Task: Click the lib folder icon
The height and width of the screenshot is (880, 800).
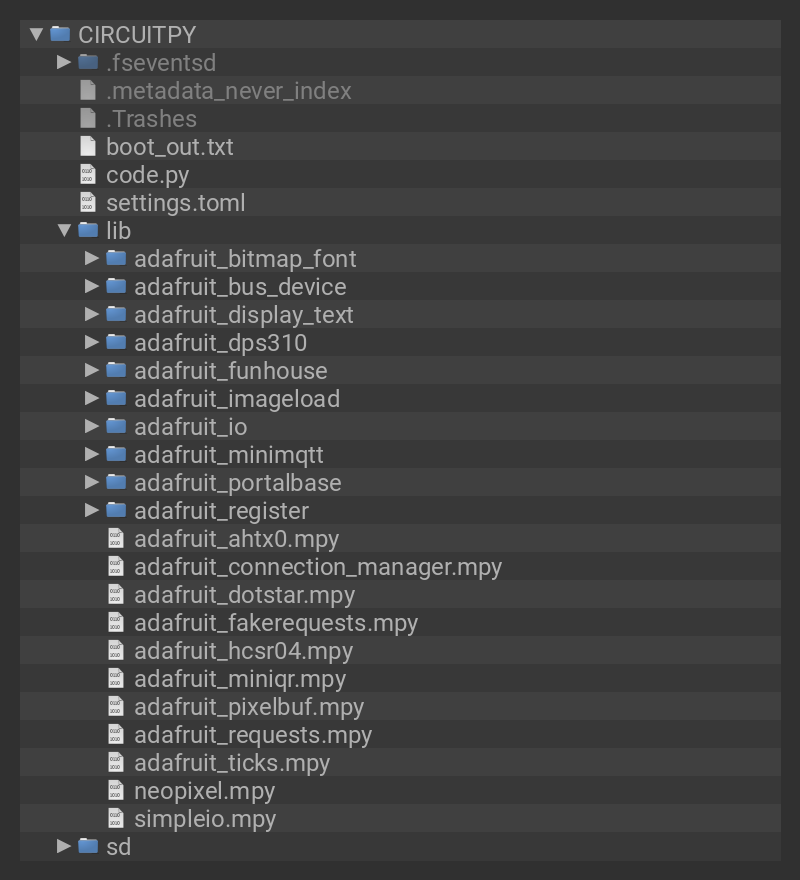Action: (88, 230)
